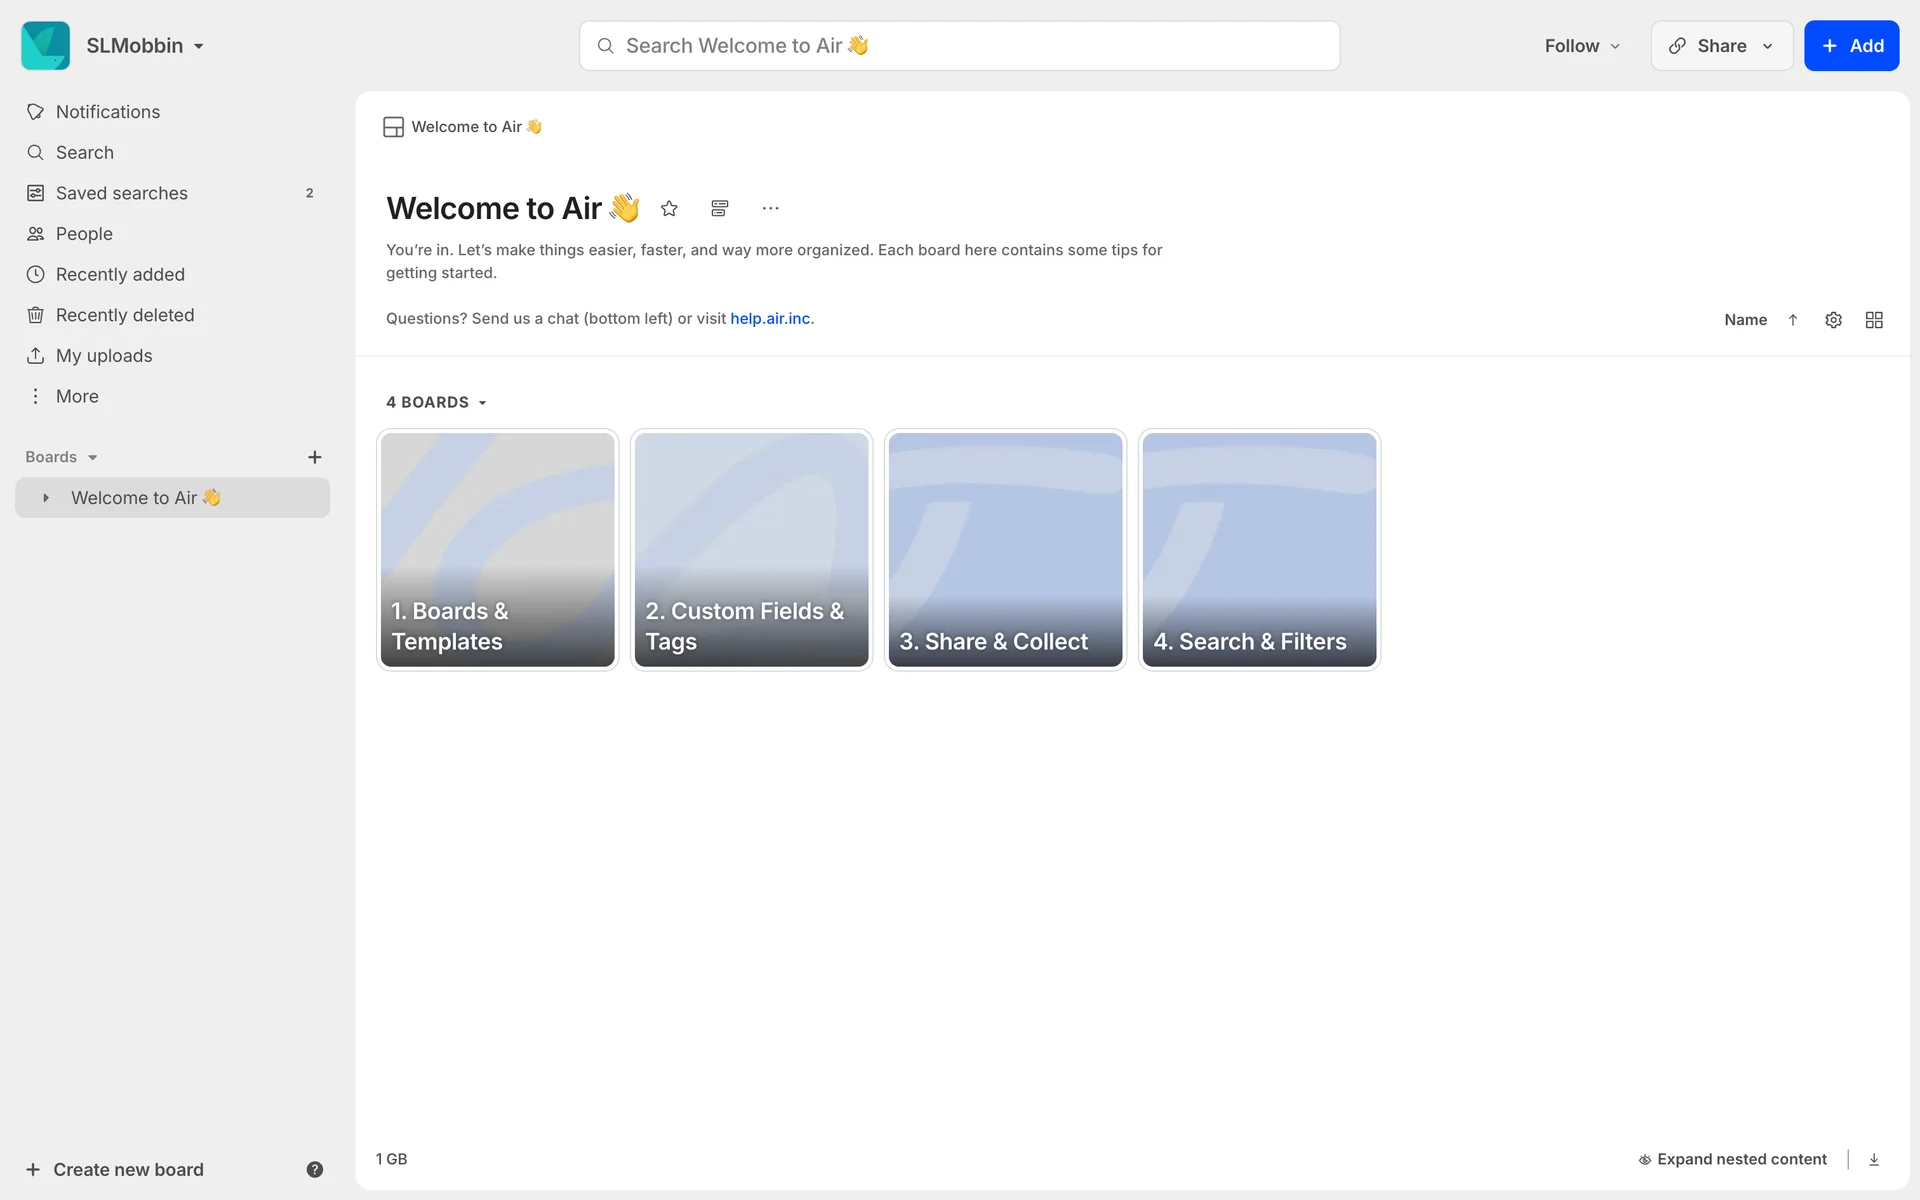Open the help.air.inc link
The height and width of the screenshot is (1200, 1920).
[x=770, y=318]
